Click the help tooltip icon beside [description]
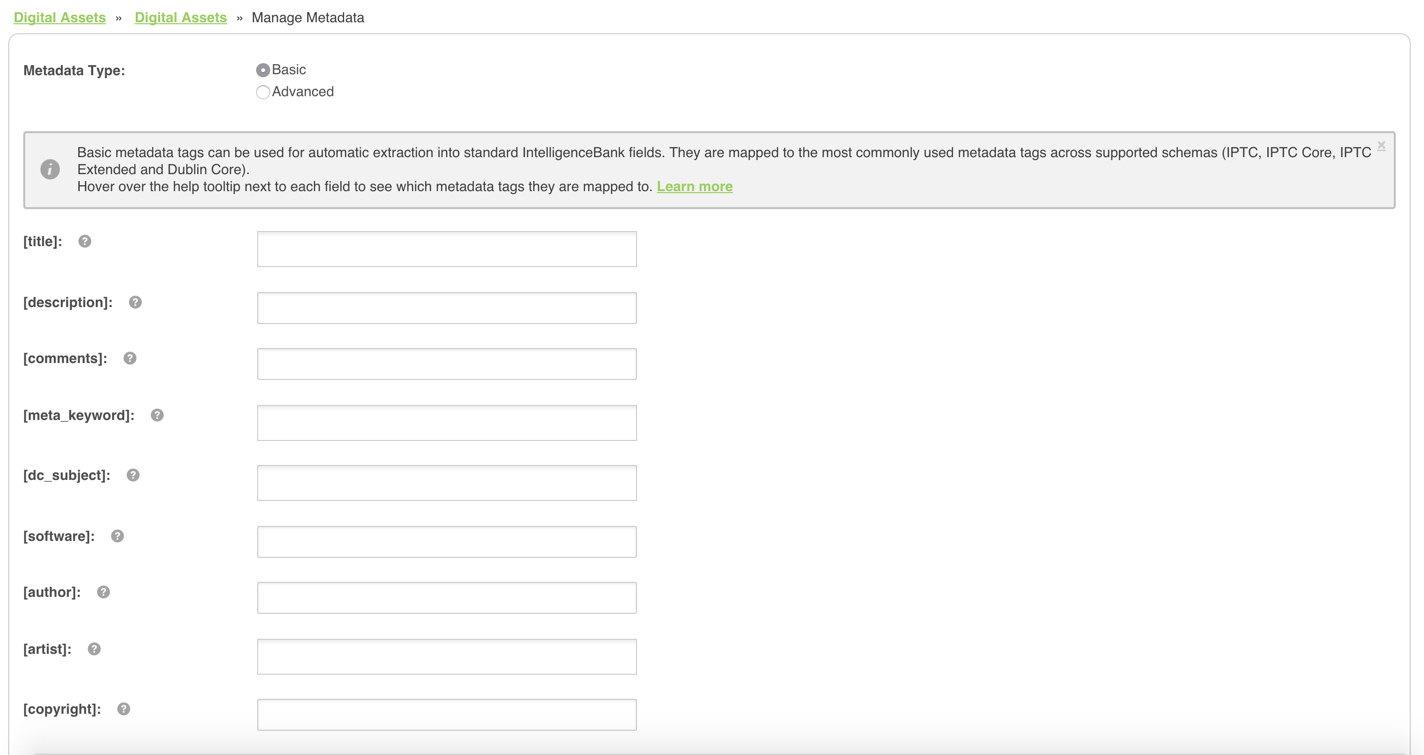Screen dimensions: 1424x755 [135, 302]
